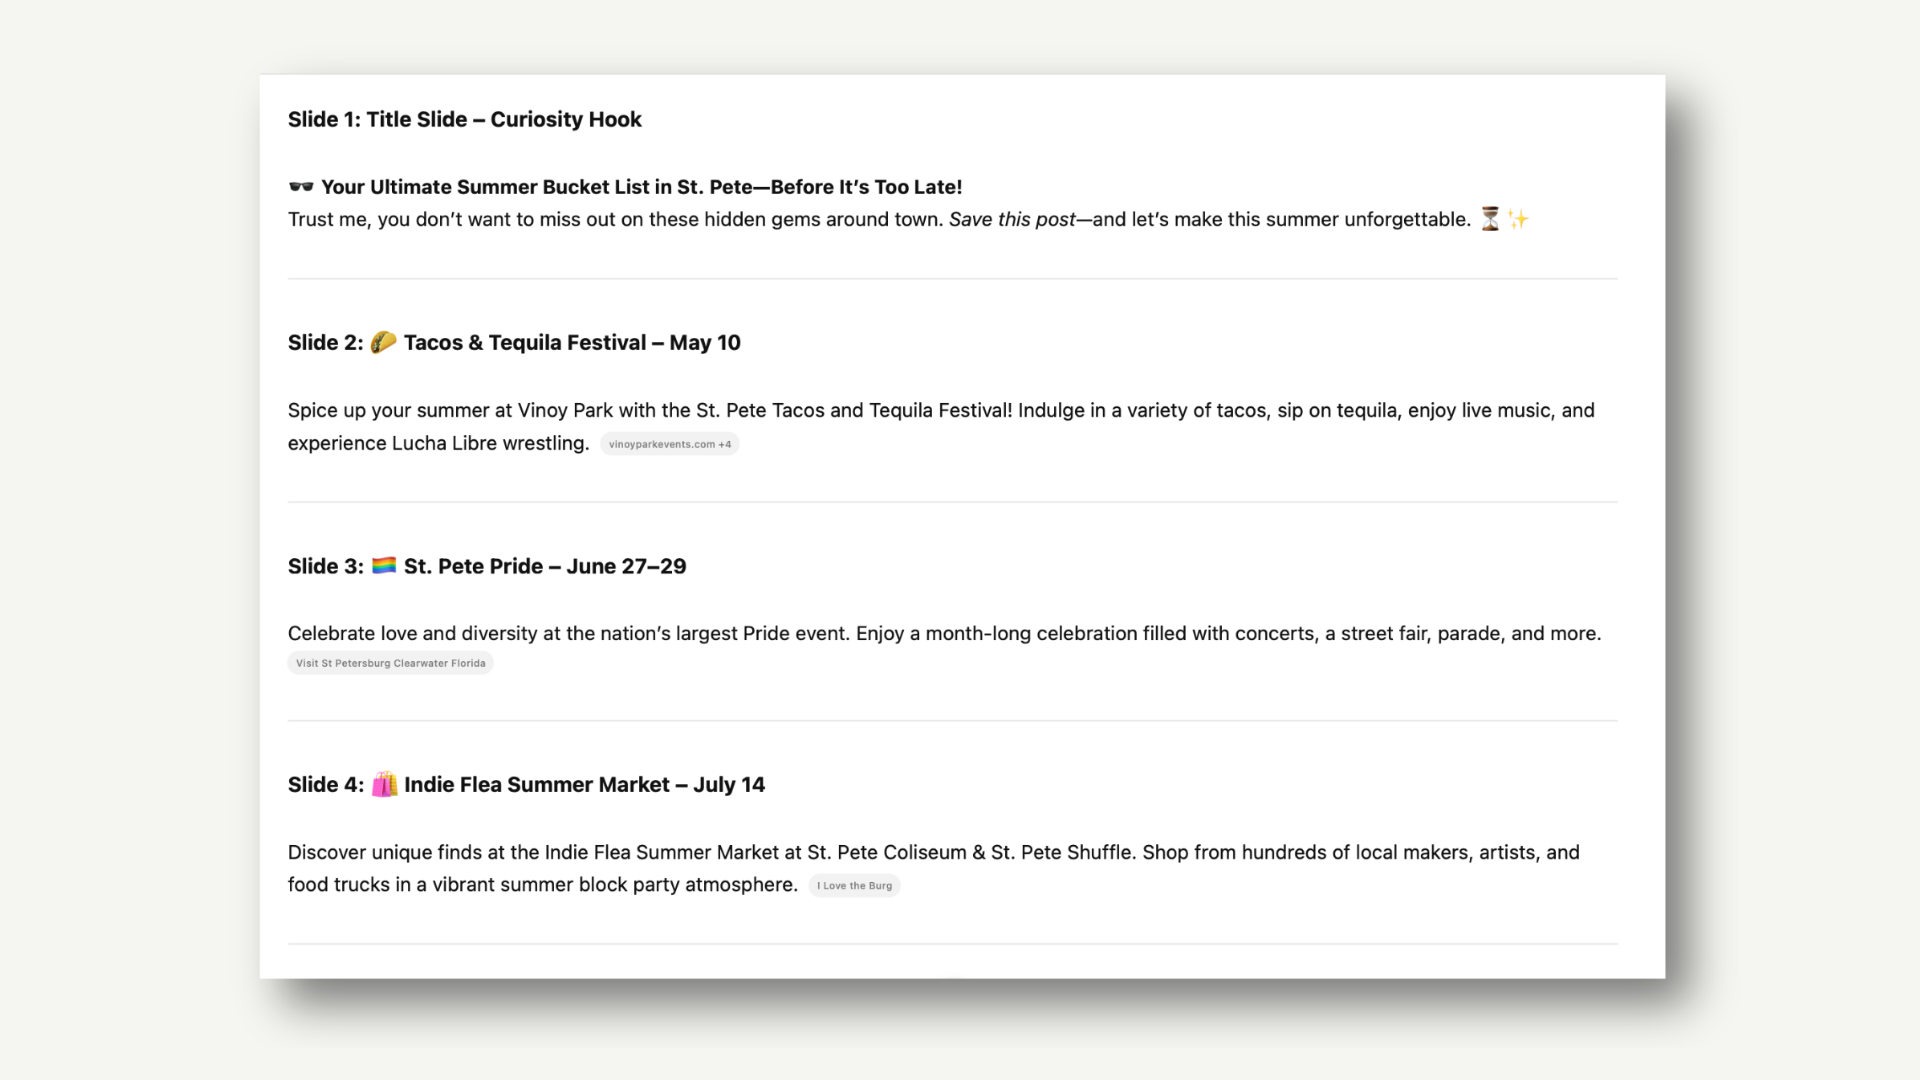Click the 'Spice up your summer' paragraph

pyautogui.click(x=941, y=427)
